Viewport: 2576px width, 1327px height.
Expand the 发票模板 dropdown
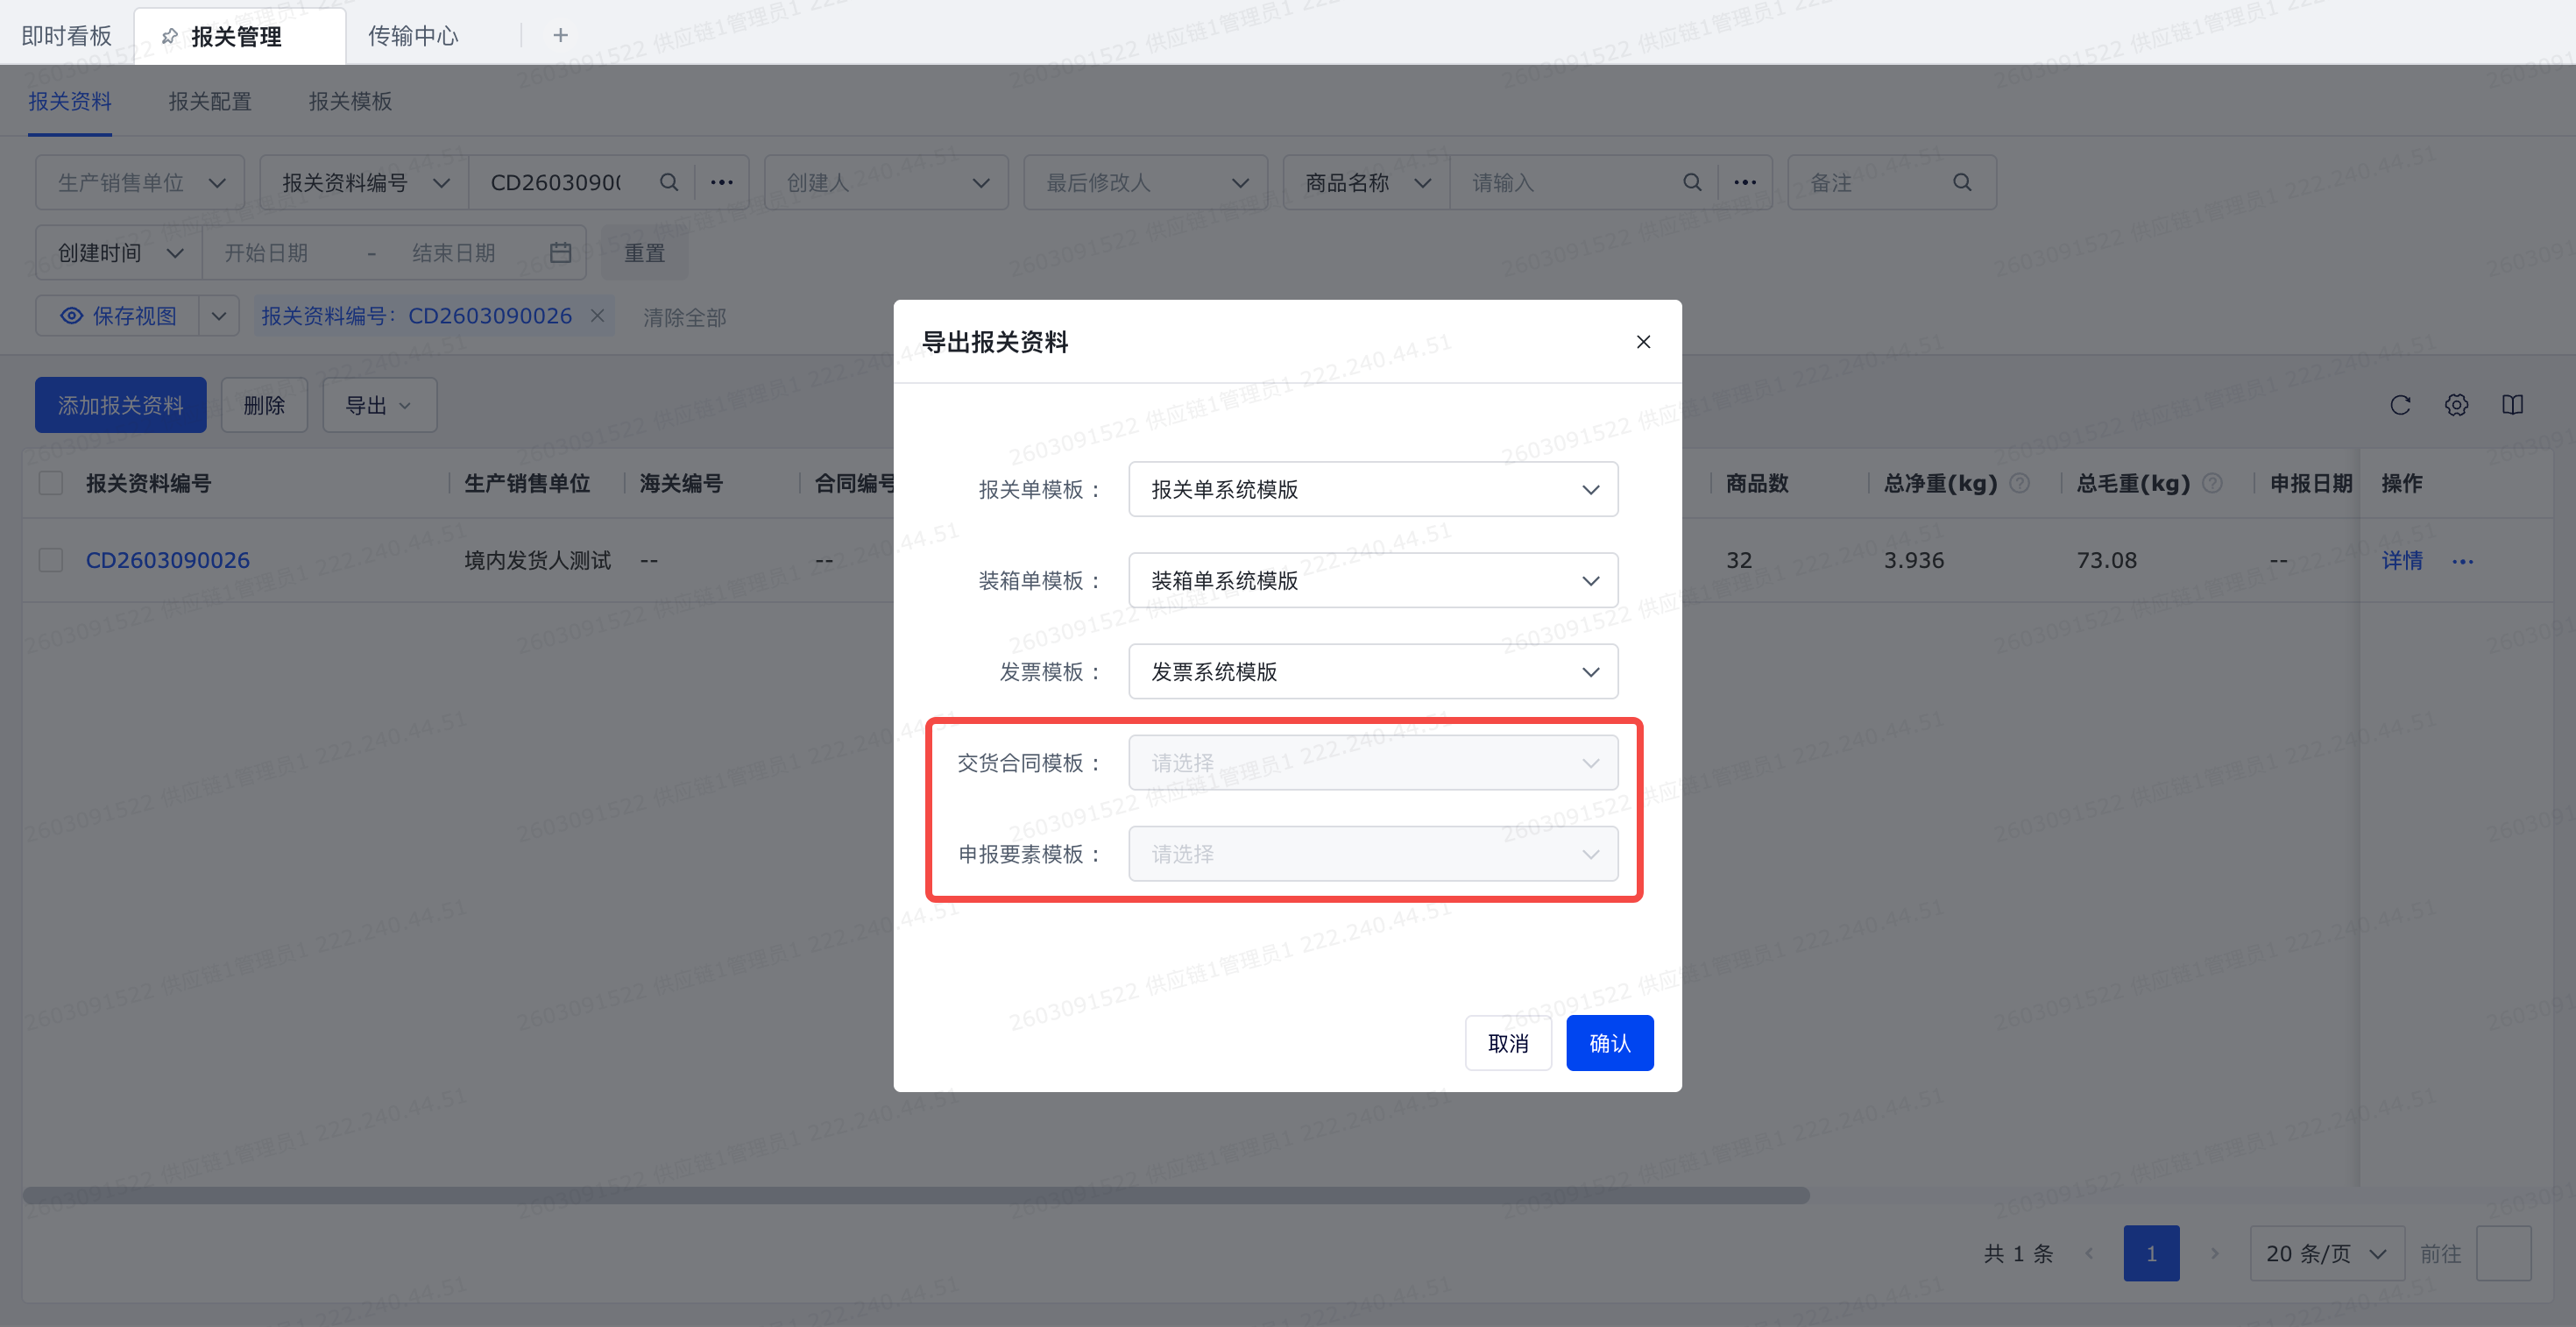(1372, 671)
